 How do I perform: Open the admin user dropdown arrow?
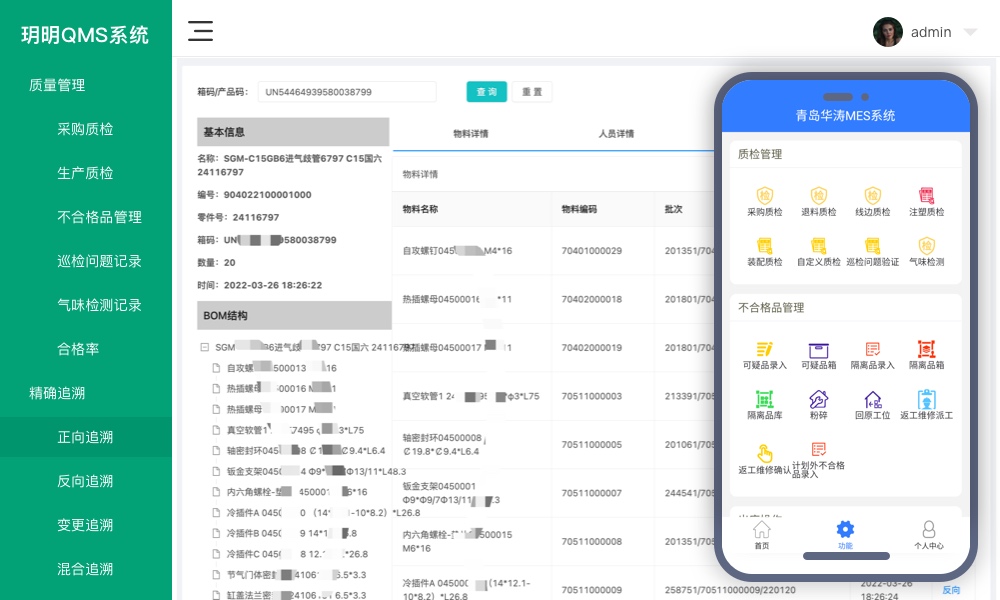coord(969,32)
